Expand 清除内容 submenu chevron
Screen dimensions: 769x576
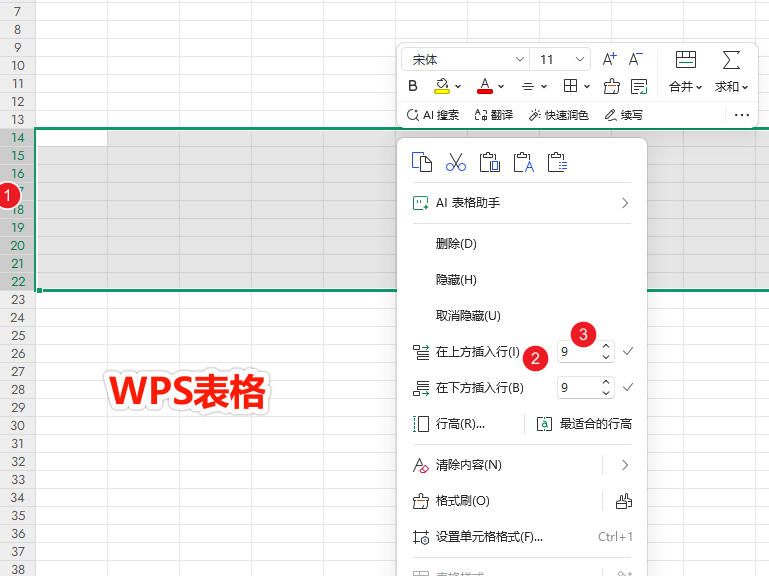625,465
